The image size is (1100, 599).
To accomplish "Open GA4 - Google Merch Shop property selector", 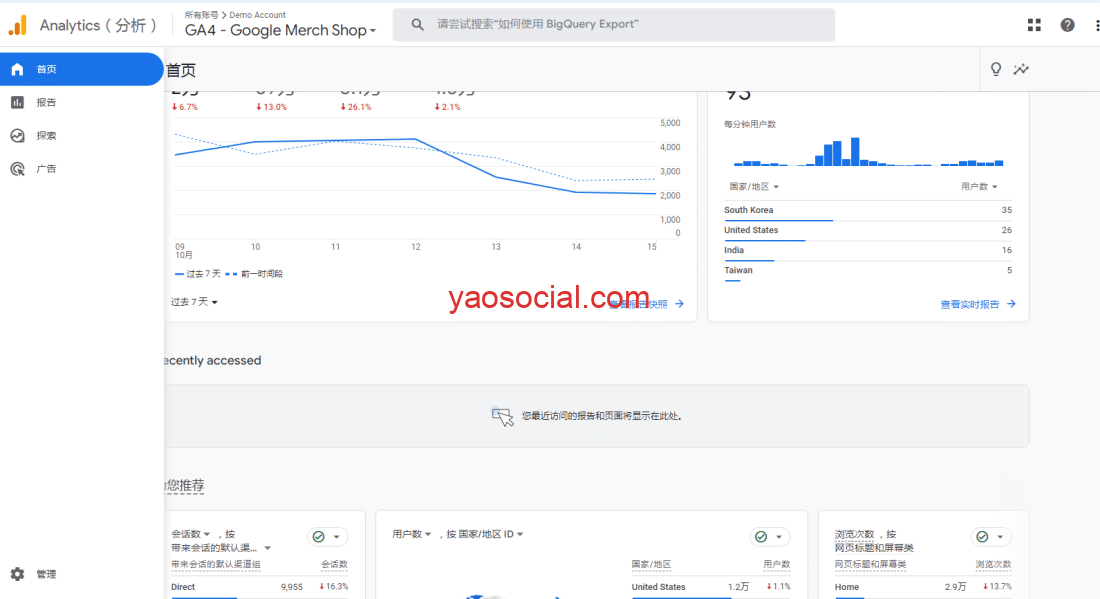I will coord(280,31).
